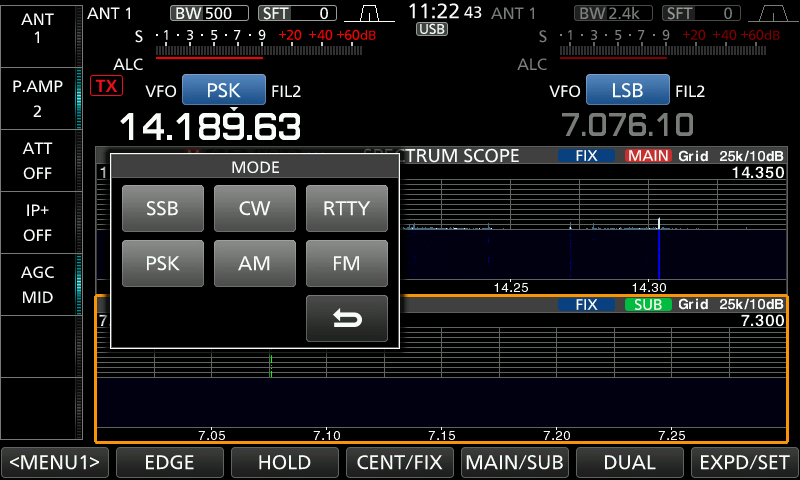800x480 pixels.
Task: Pick FM from the MODE popup
Action: coord(346,264)
